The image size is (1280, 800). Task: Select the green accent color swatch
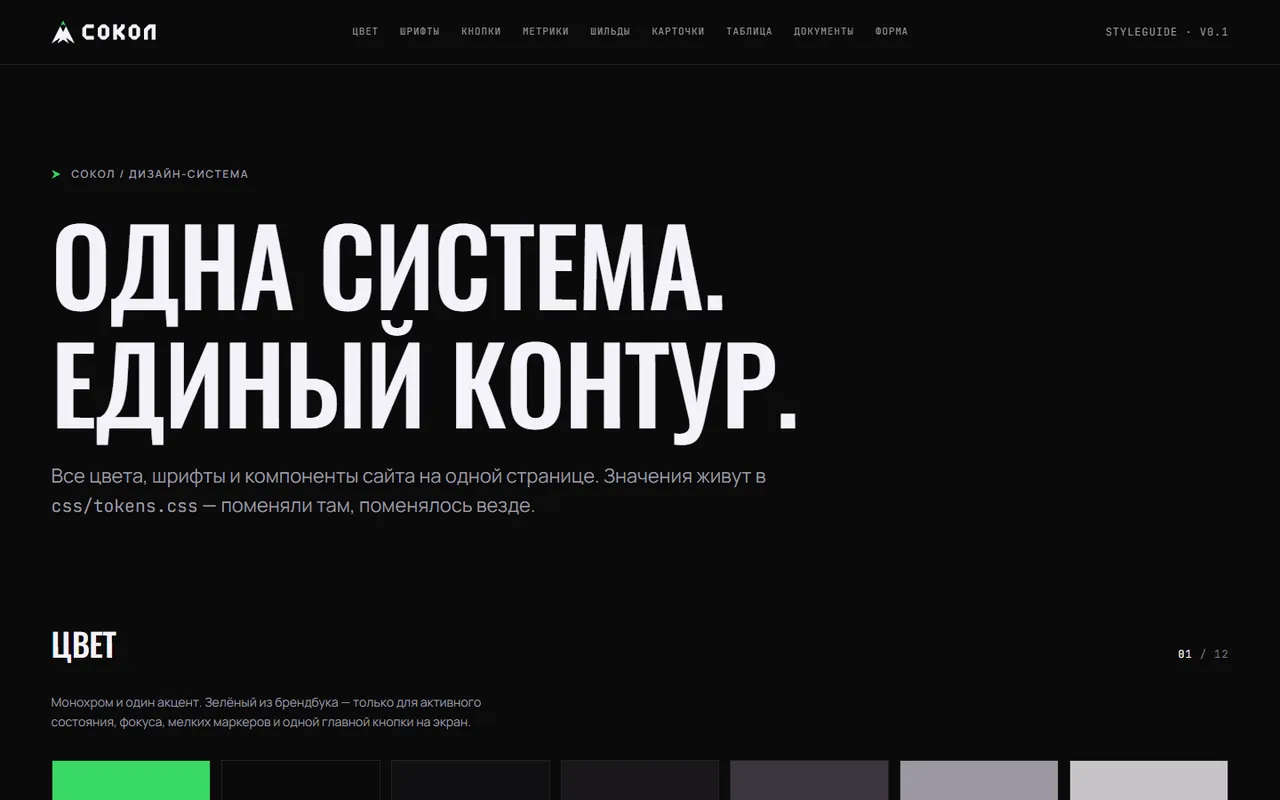click(131, 780)
